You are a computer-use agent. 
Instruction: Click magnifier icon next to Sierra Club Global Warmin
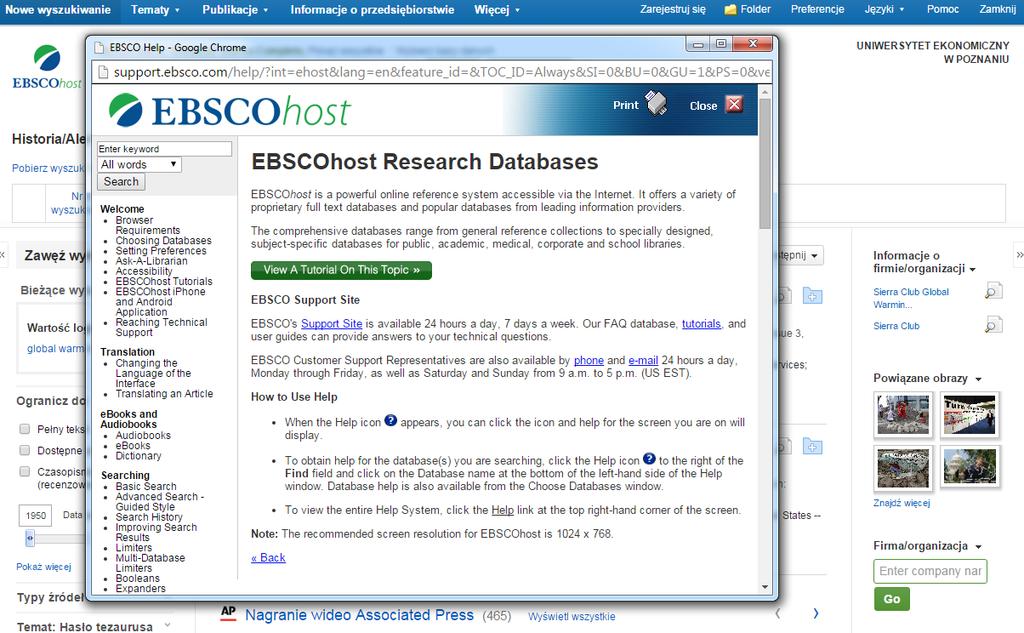tap(993, 291)
